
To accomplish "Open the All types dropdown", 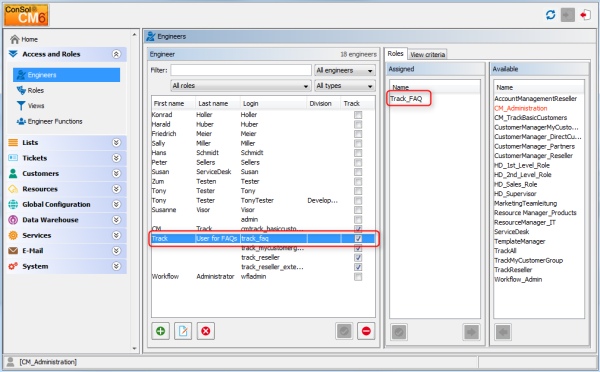I will click(x=344, y=86).
